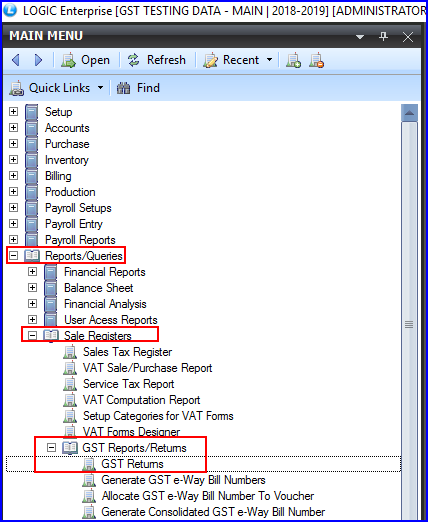Click the Find binoculars icon
This screenshot has height=522, width=428.
click(123, 88)
